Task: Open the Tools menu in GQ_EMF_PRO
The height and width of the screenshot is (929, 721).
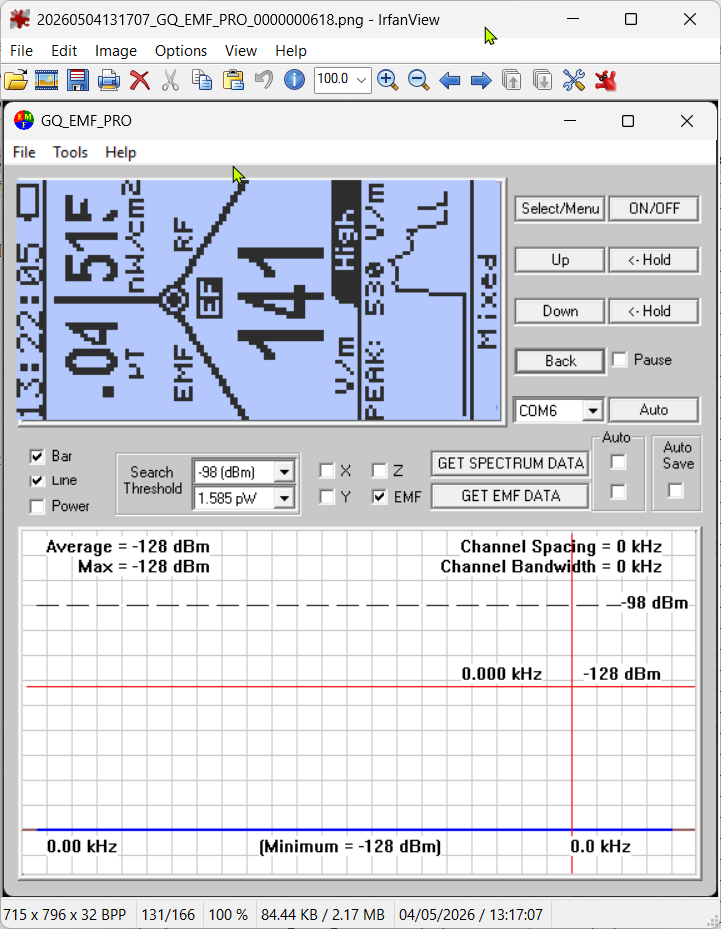Action: tap(70, 153)
